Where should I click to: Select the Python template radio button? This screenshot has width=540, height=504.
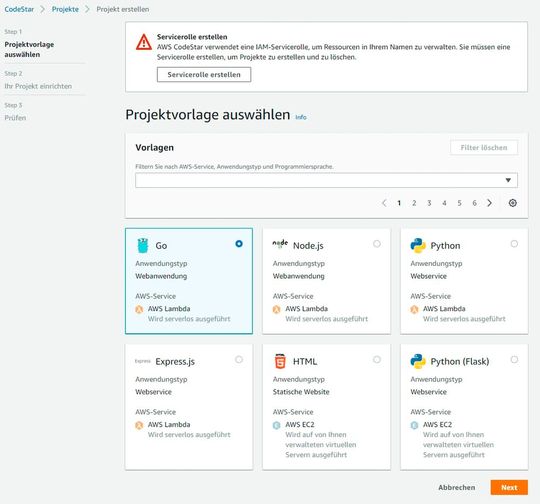point(514,244)
